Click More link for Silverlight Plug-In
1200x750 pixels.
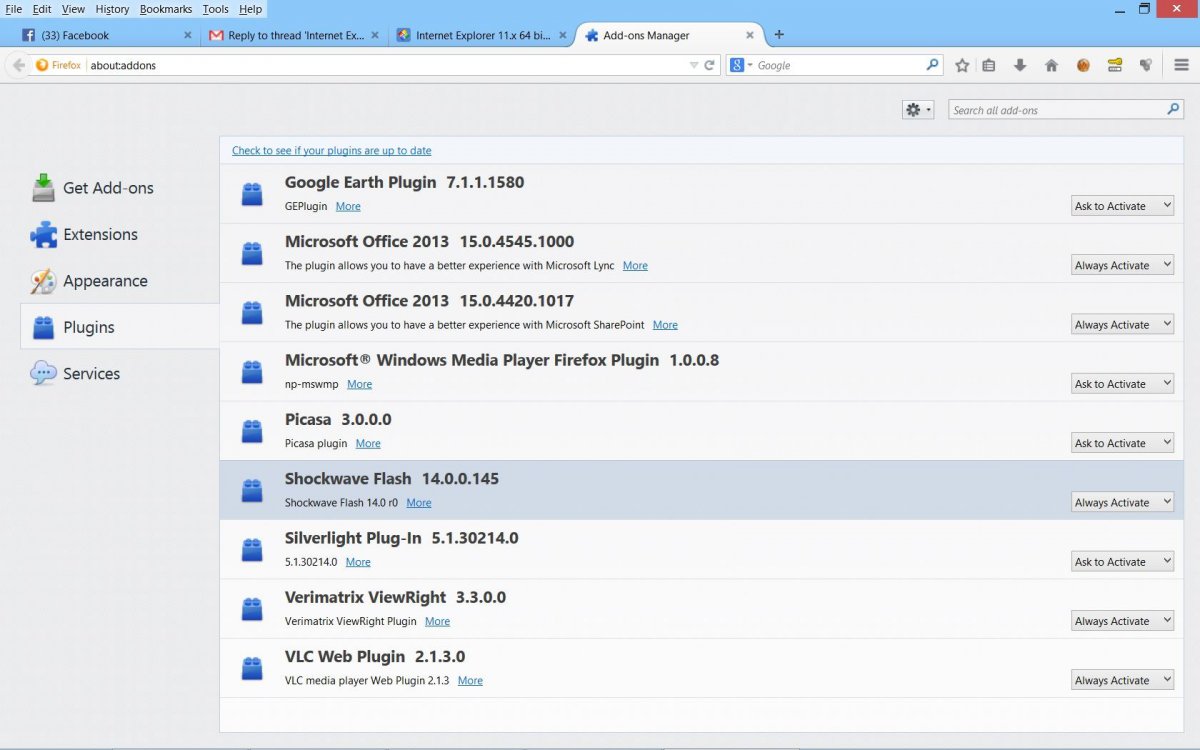coord(358,562)
